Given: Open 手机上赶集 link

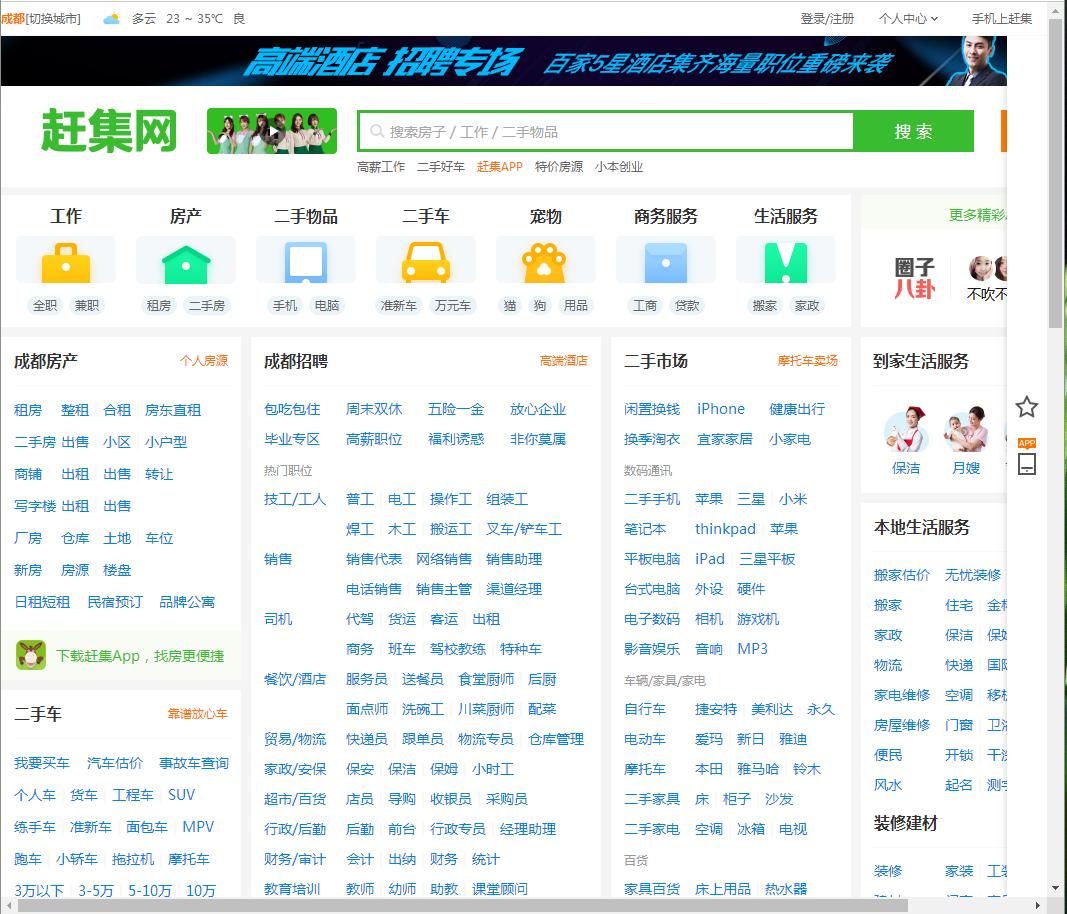Looking at the screenshot, I should pyautogui.click(x=1002, y=19).
